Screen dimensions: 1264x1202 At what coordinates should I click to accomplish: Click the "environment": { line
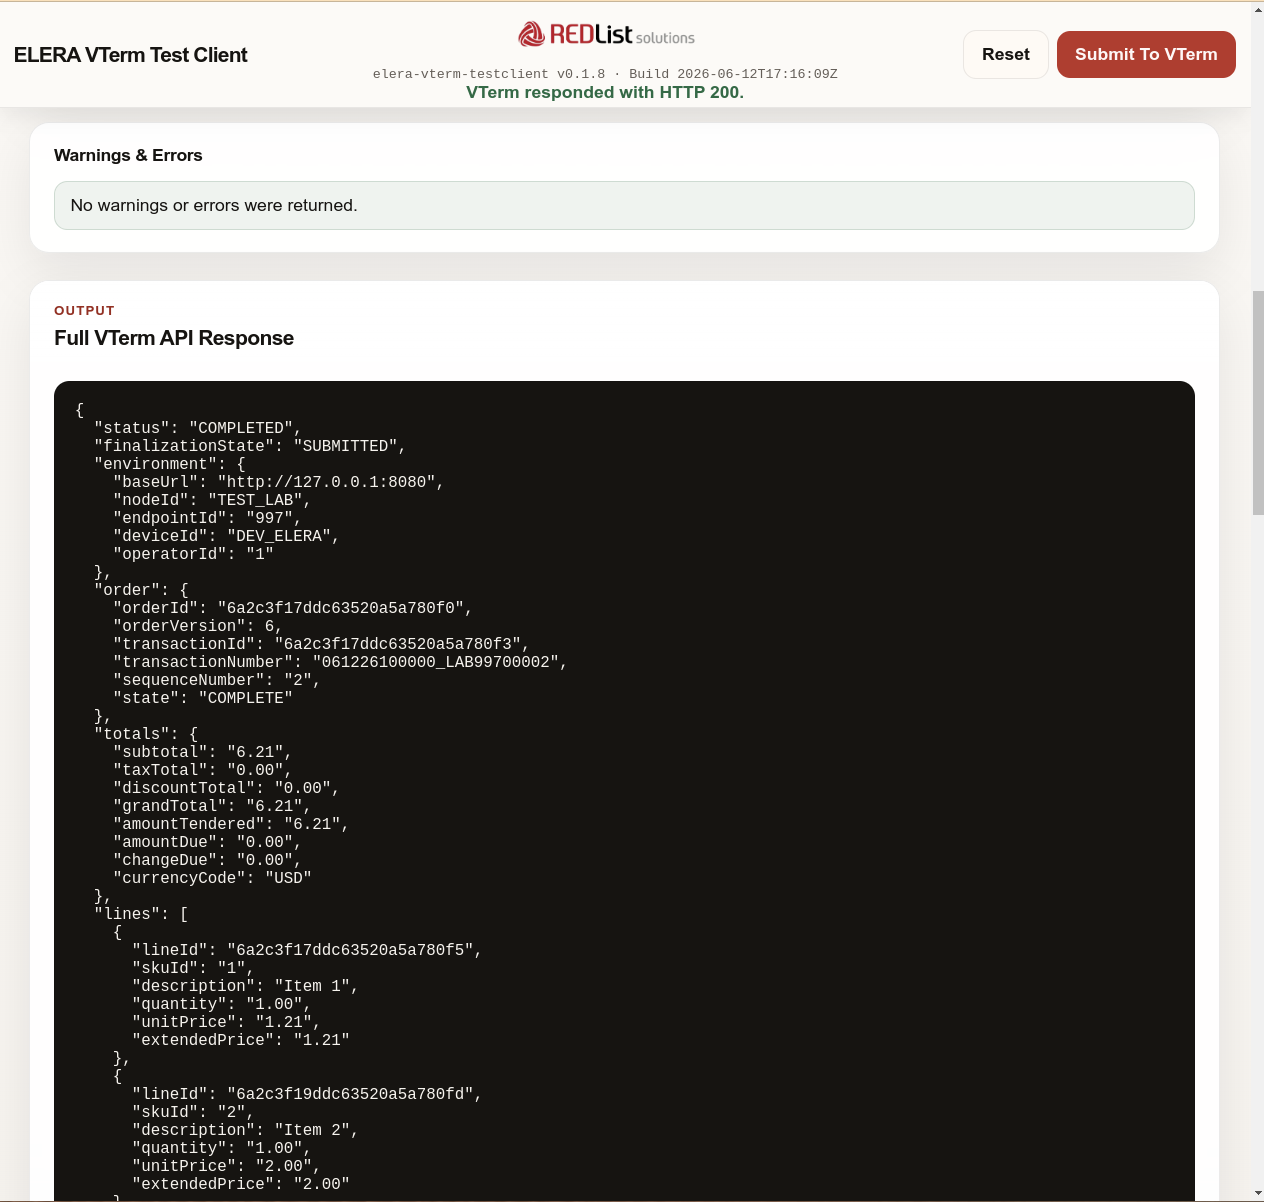pos(170,464)
